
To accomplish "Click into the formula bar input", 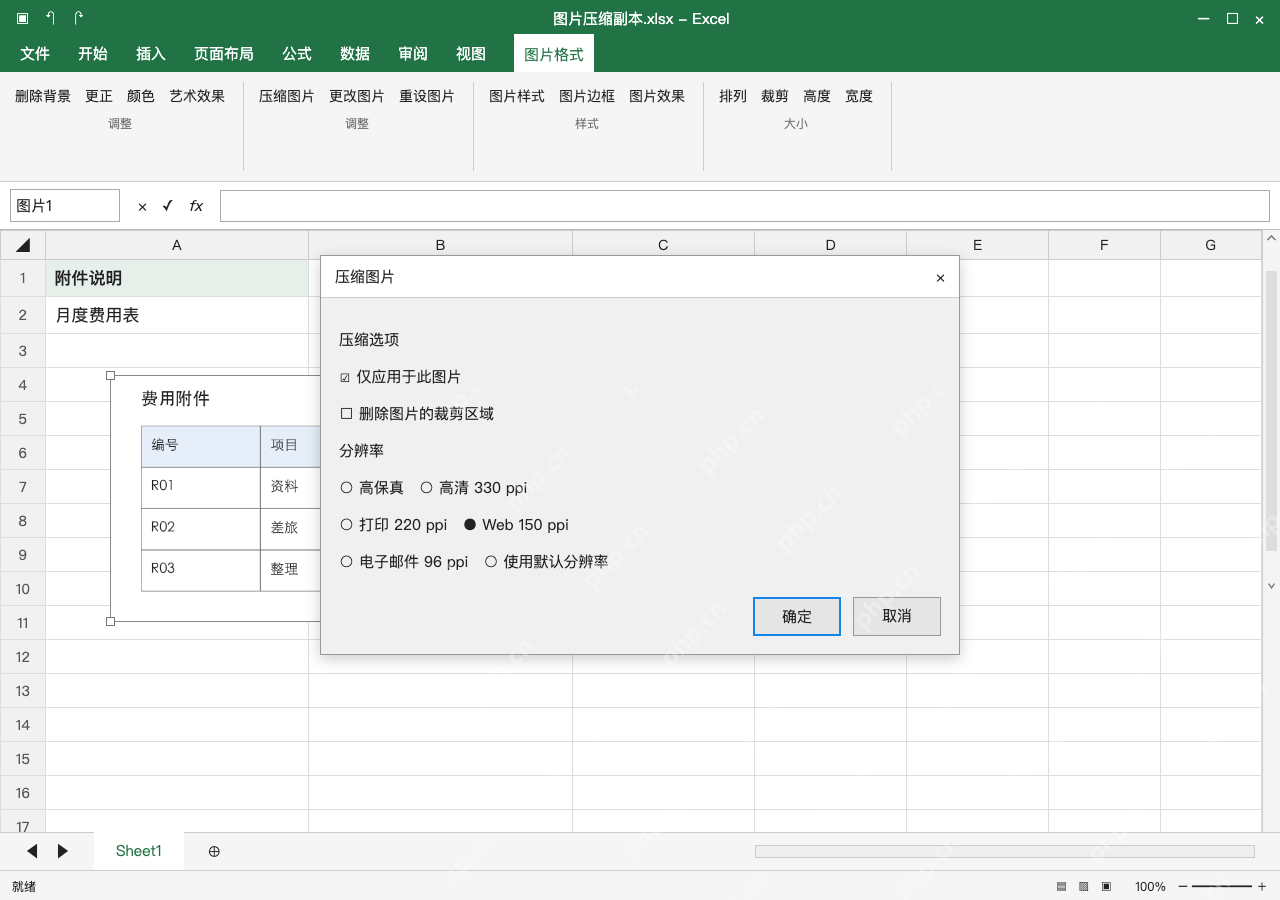I will (745, 206).
